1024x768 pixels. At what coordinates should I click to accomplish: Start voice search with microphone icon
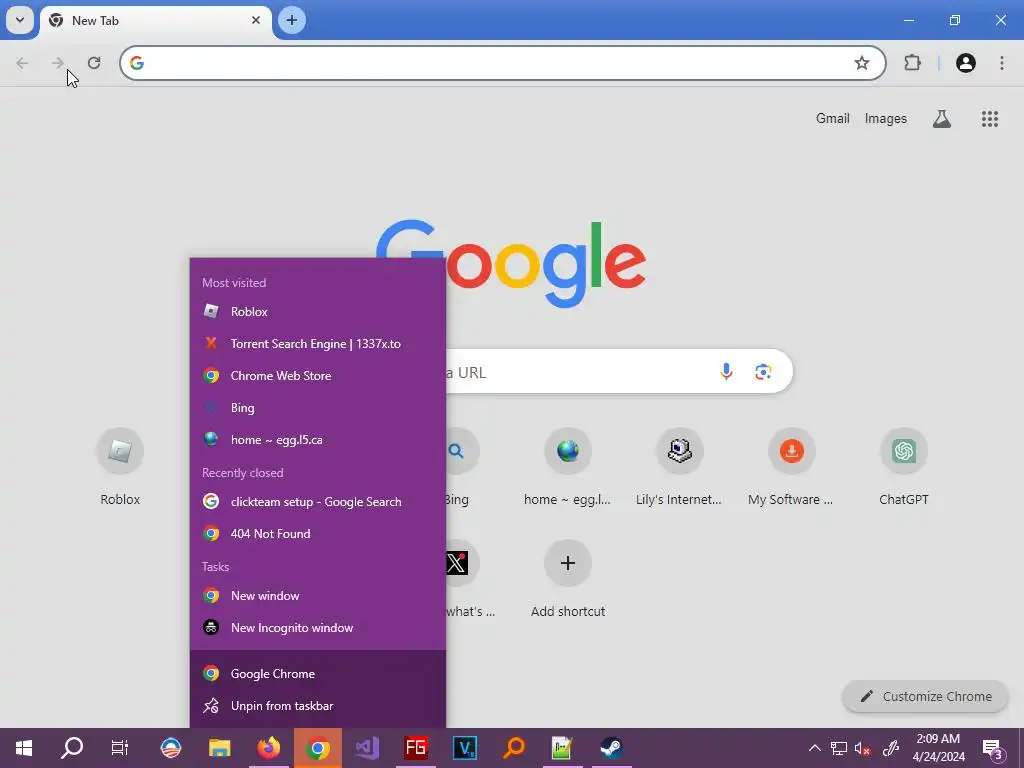click(726, 372)
